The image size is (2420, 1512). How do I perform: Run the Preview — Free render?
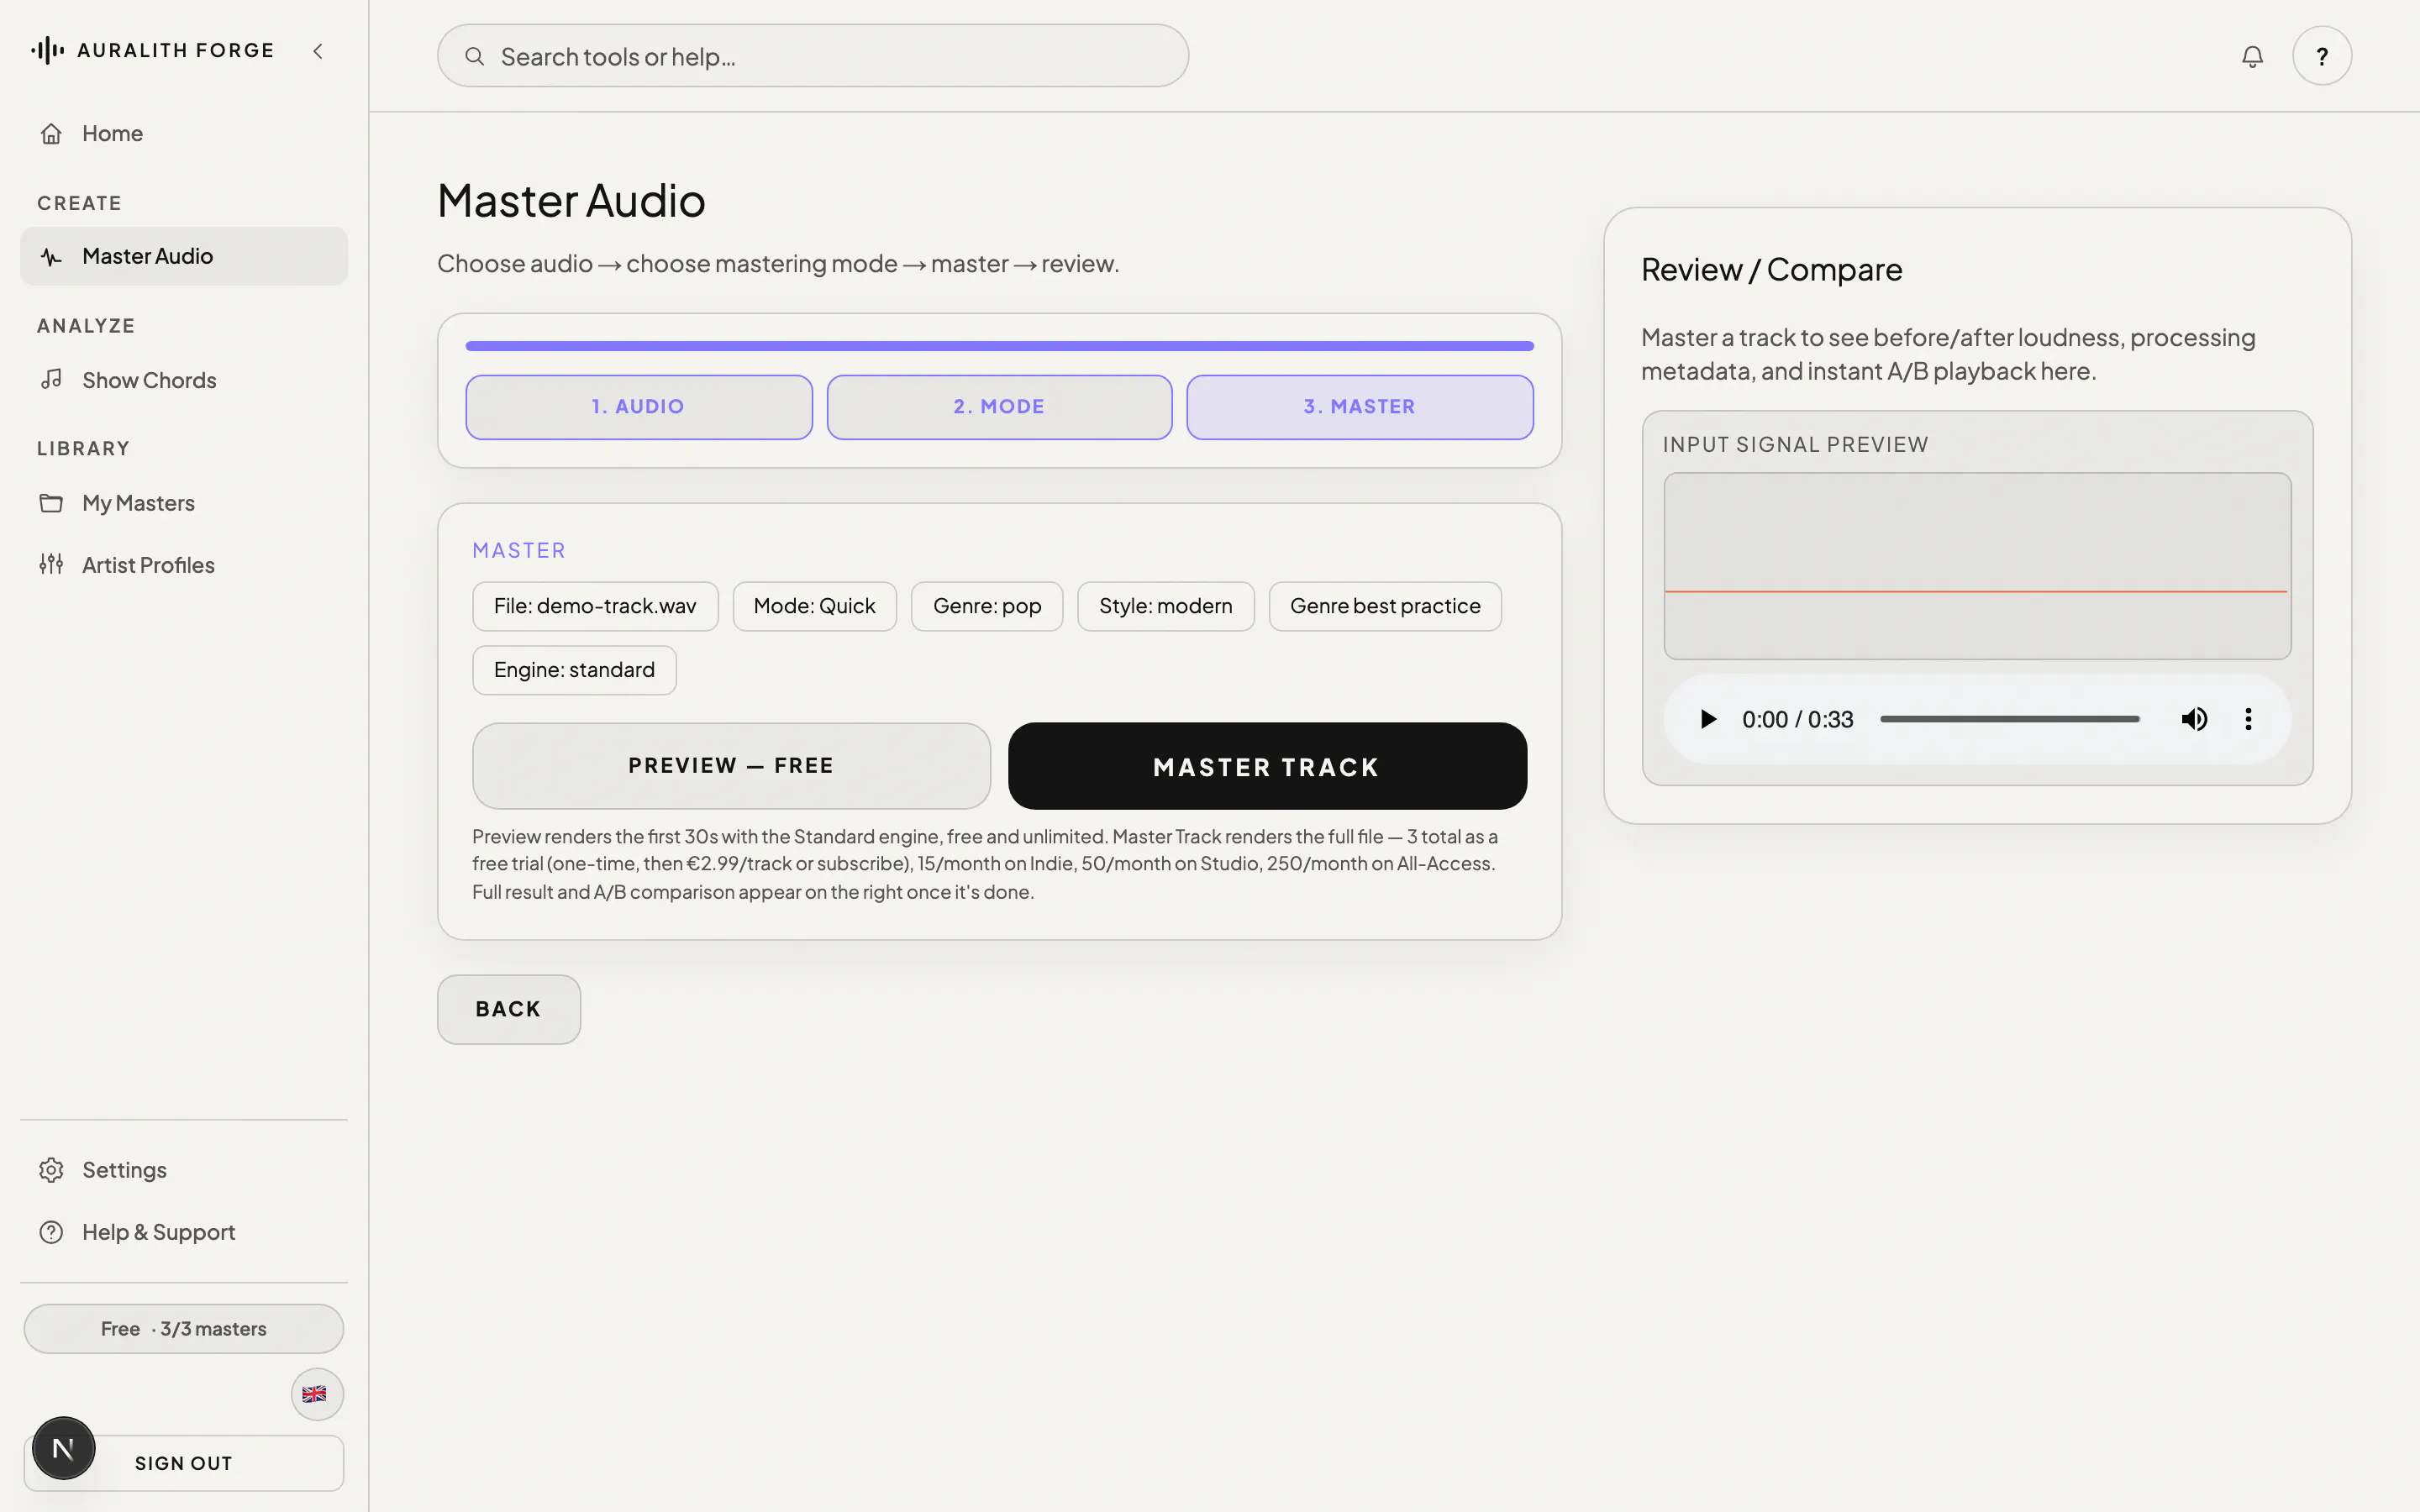pyautogui.click(x=731, y=766)
